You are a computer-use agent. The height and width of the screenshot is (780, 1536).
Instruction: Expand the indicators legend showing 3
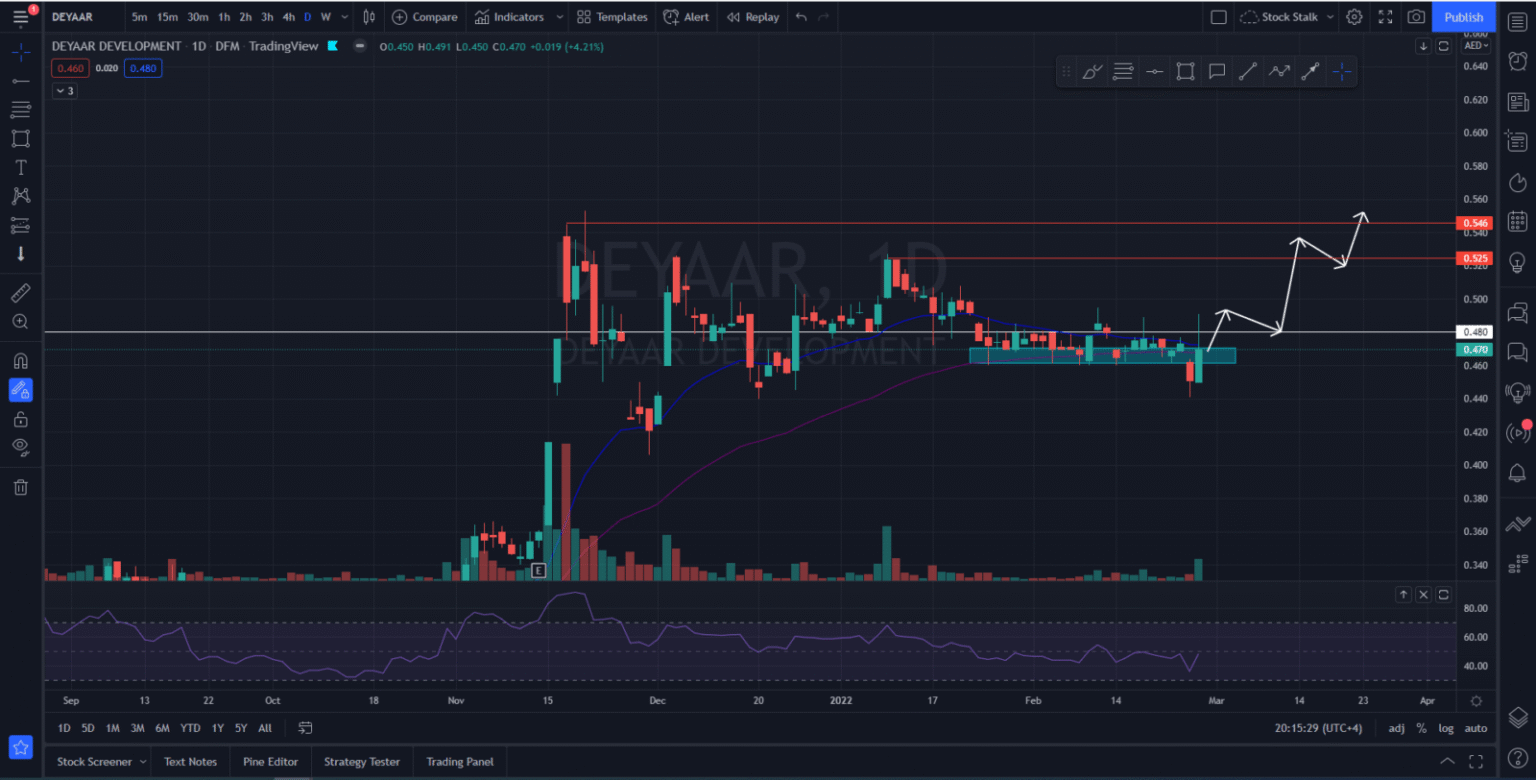(x=64, y=90)
